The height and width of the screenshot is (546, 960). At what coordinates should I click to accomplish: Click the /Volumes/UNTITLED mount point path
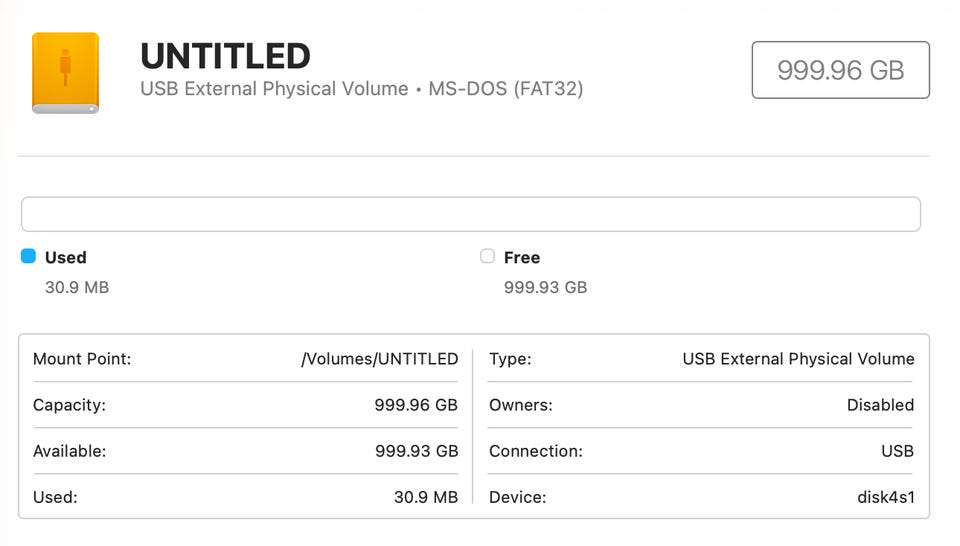[379, 359]
